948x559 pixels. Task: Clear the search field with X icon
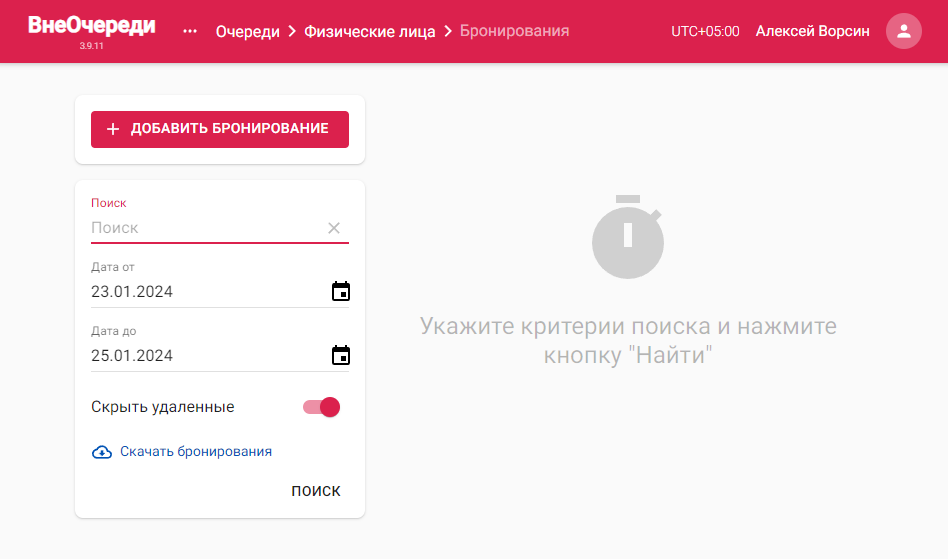click(x=334, y=228)
